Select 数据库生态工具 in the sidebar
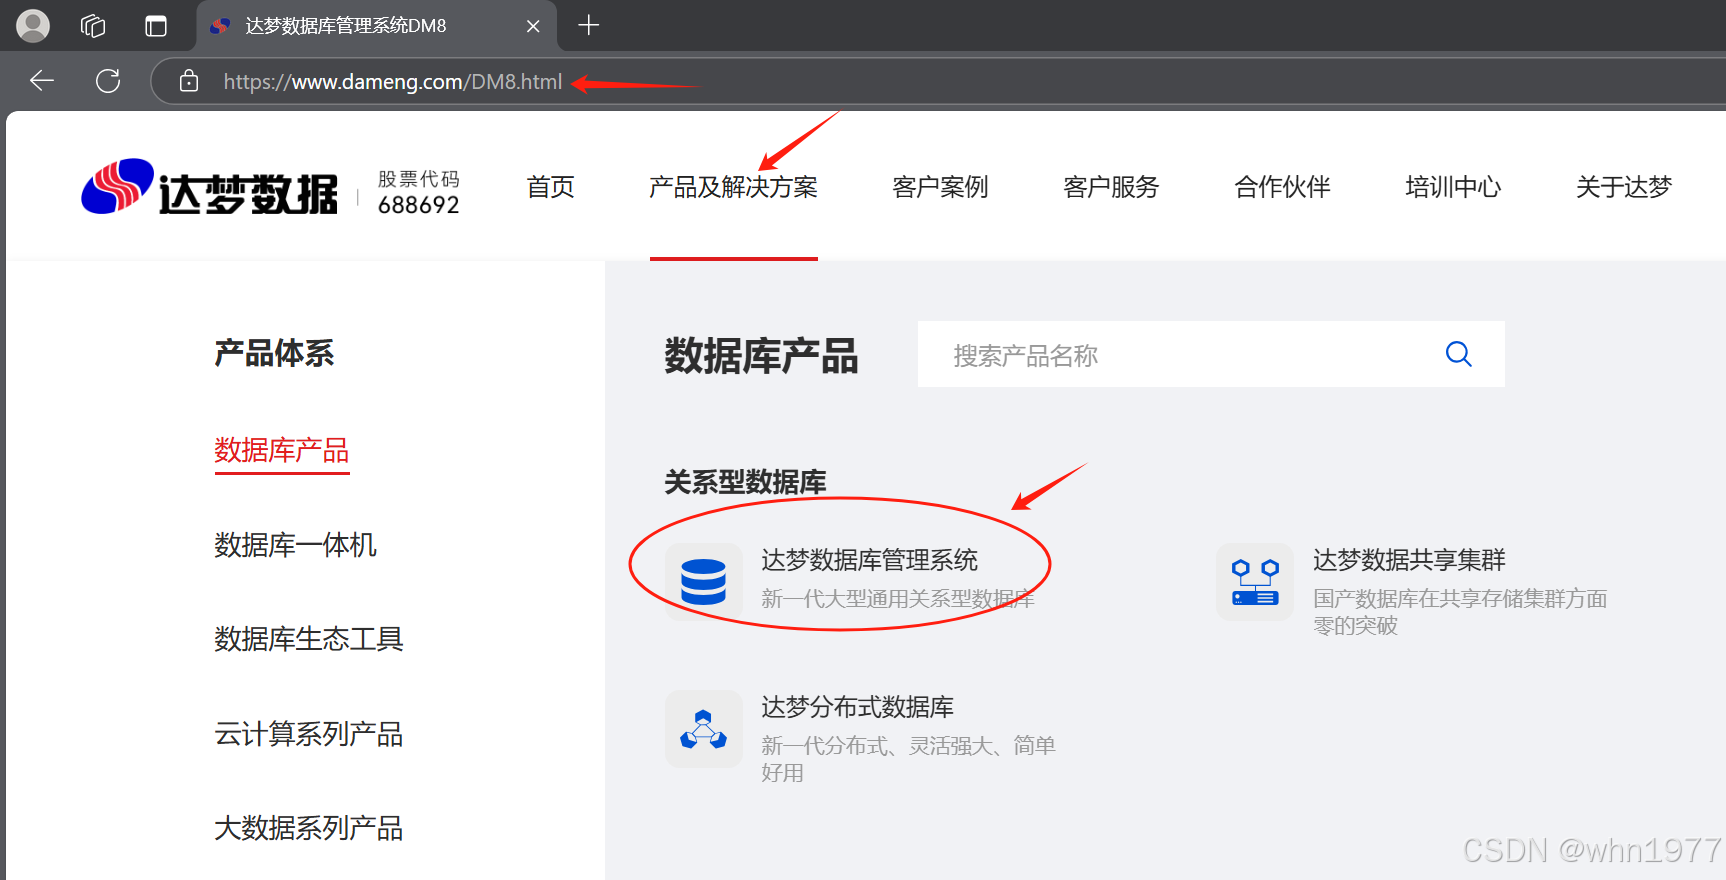 pyautogui.click(x=309, y=639)
